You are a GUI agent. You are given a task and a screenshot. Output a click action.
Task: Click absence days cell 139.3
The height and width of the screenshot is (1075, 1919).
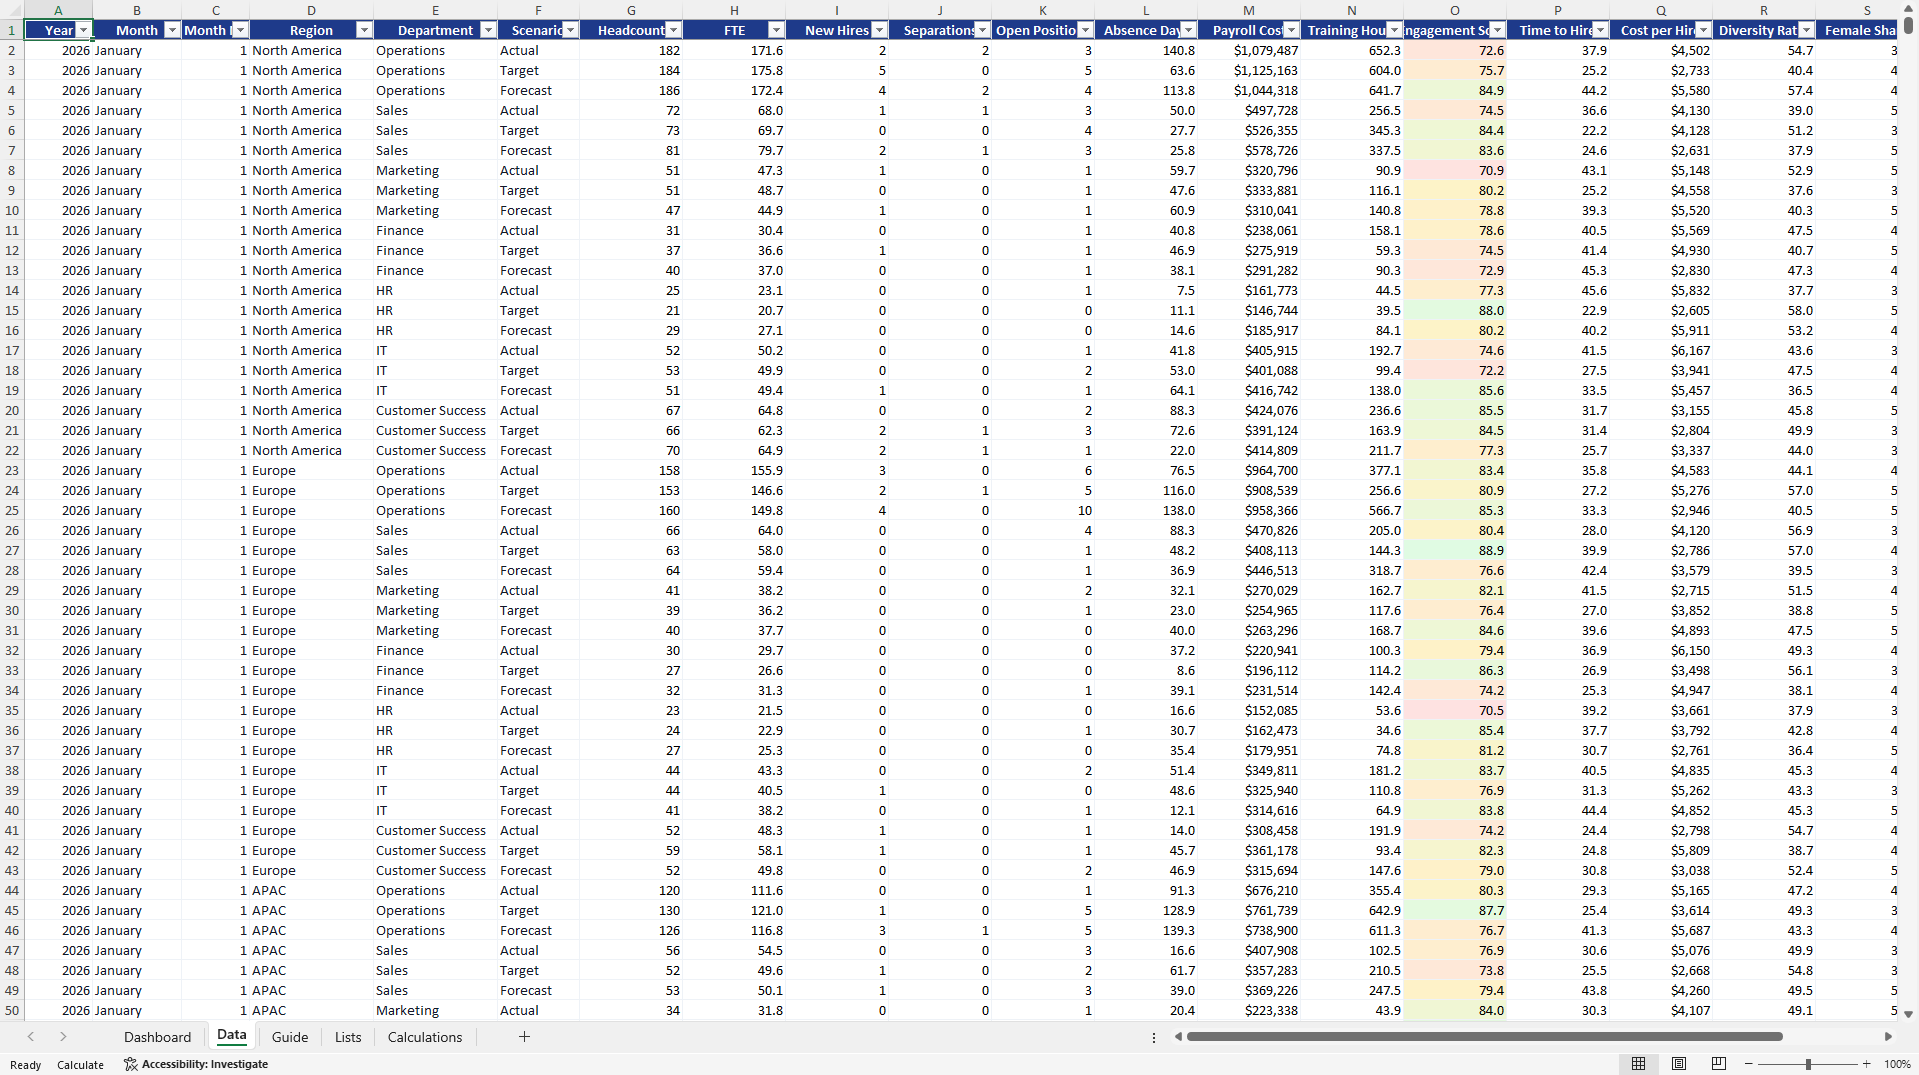[x=1146, y=930]
